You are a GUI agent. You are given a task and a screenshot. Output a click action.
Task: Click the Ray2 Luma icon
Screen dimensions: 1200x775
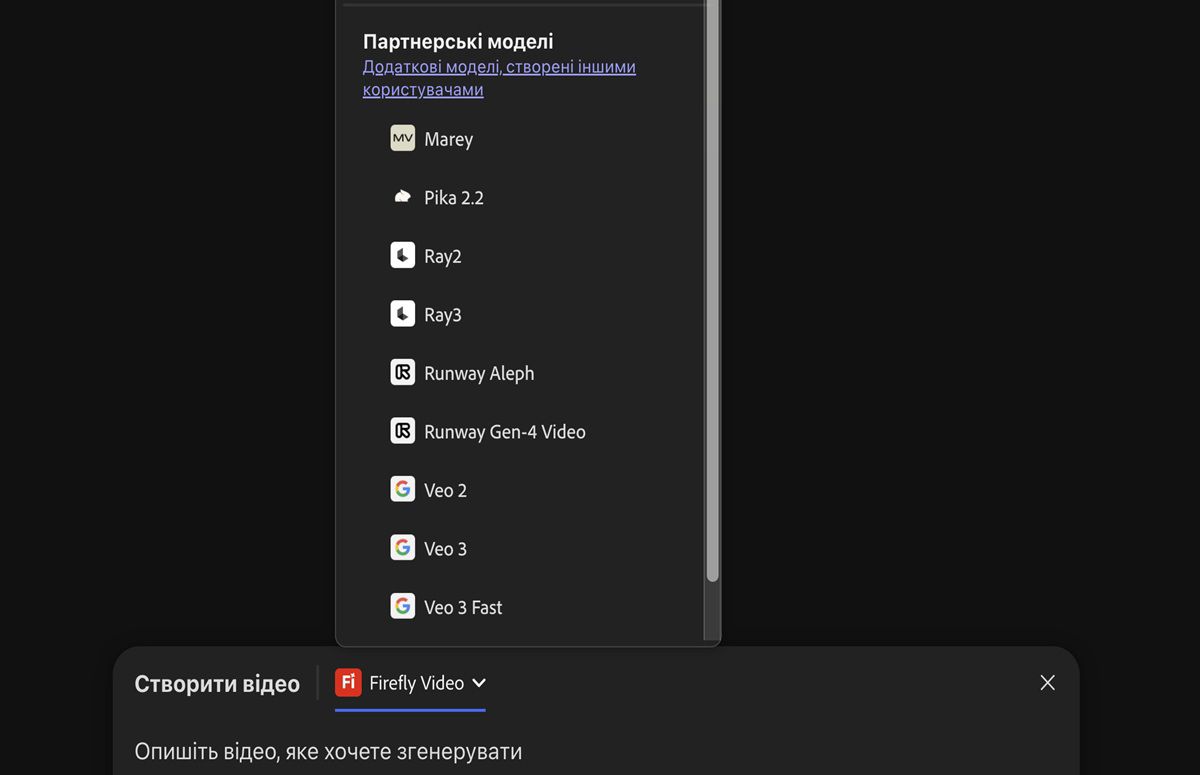(x=402, y=256)
